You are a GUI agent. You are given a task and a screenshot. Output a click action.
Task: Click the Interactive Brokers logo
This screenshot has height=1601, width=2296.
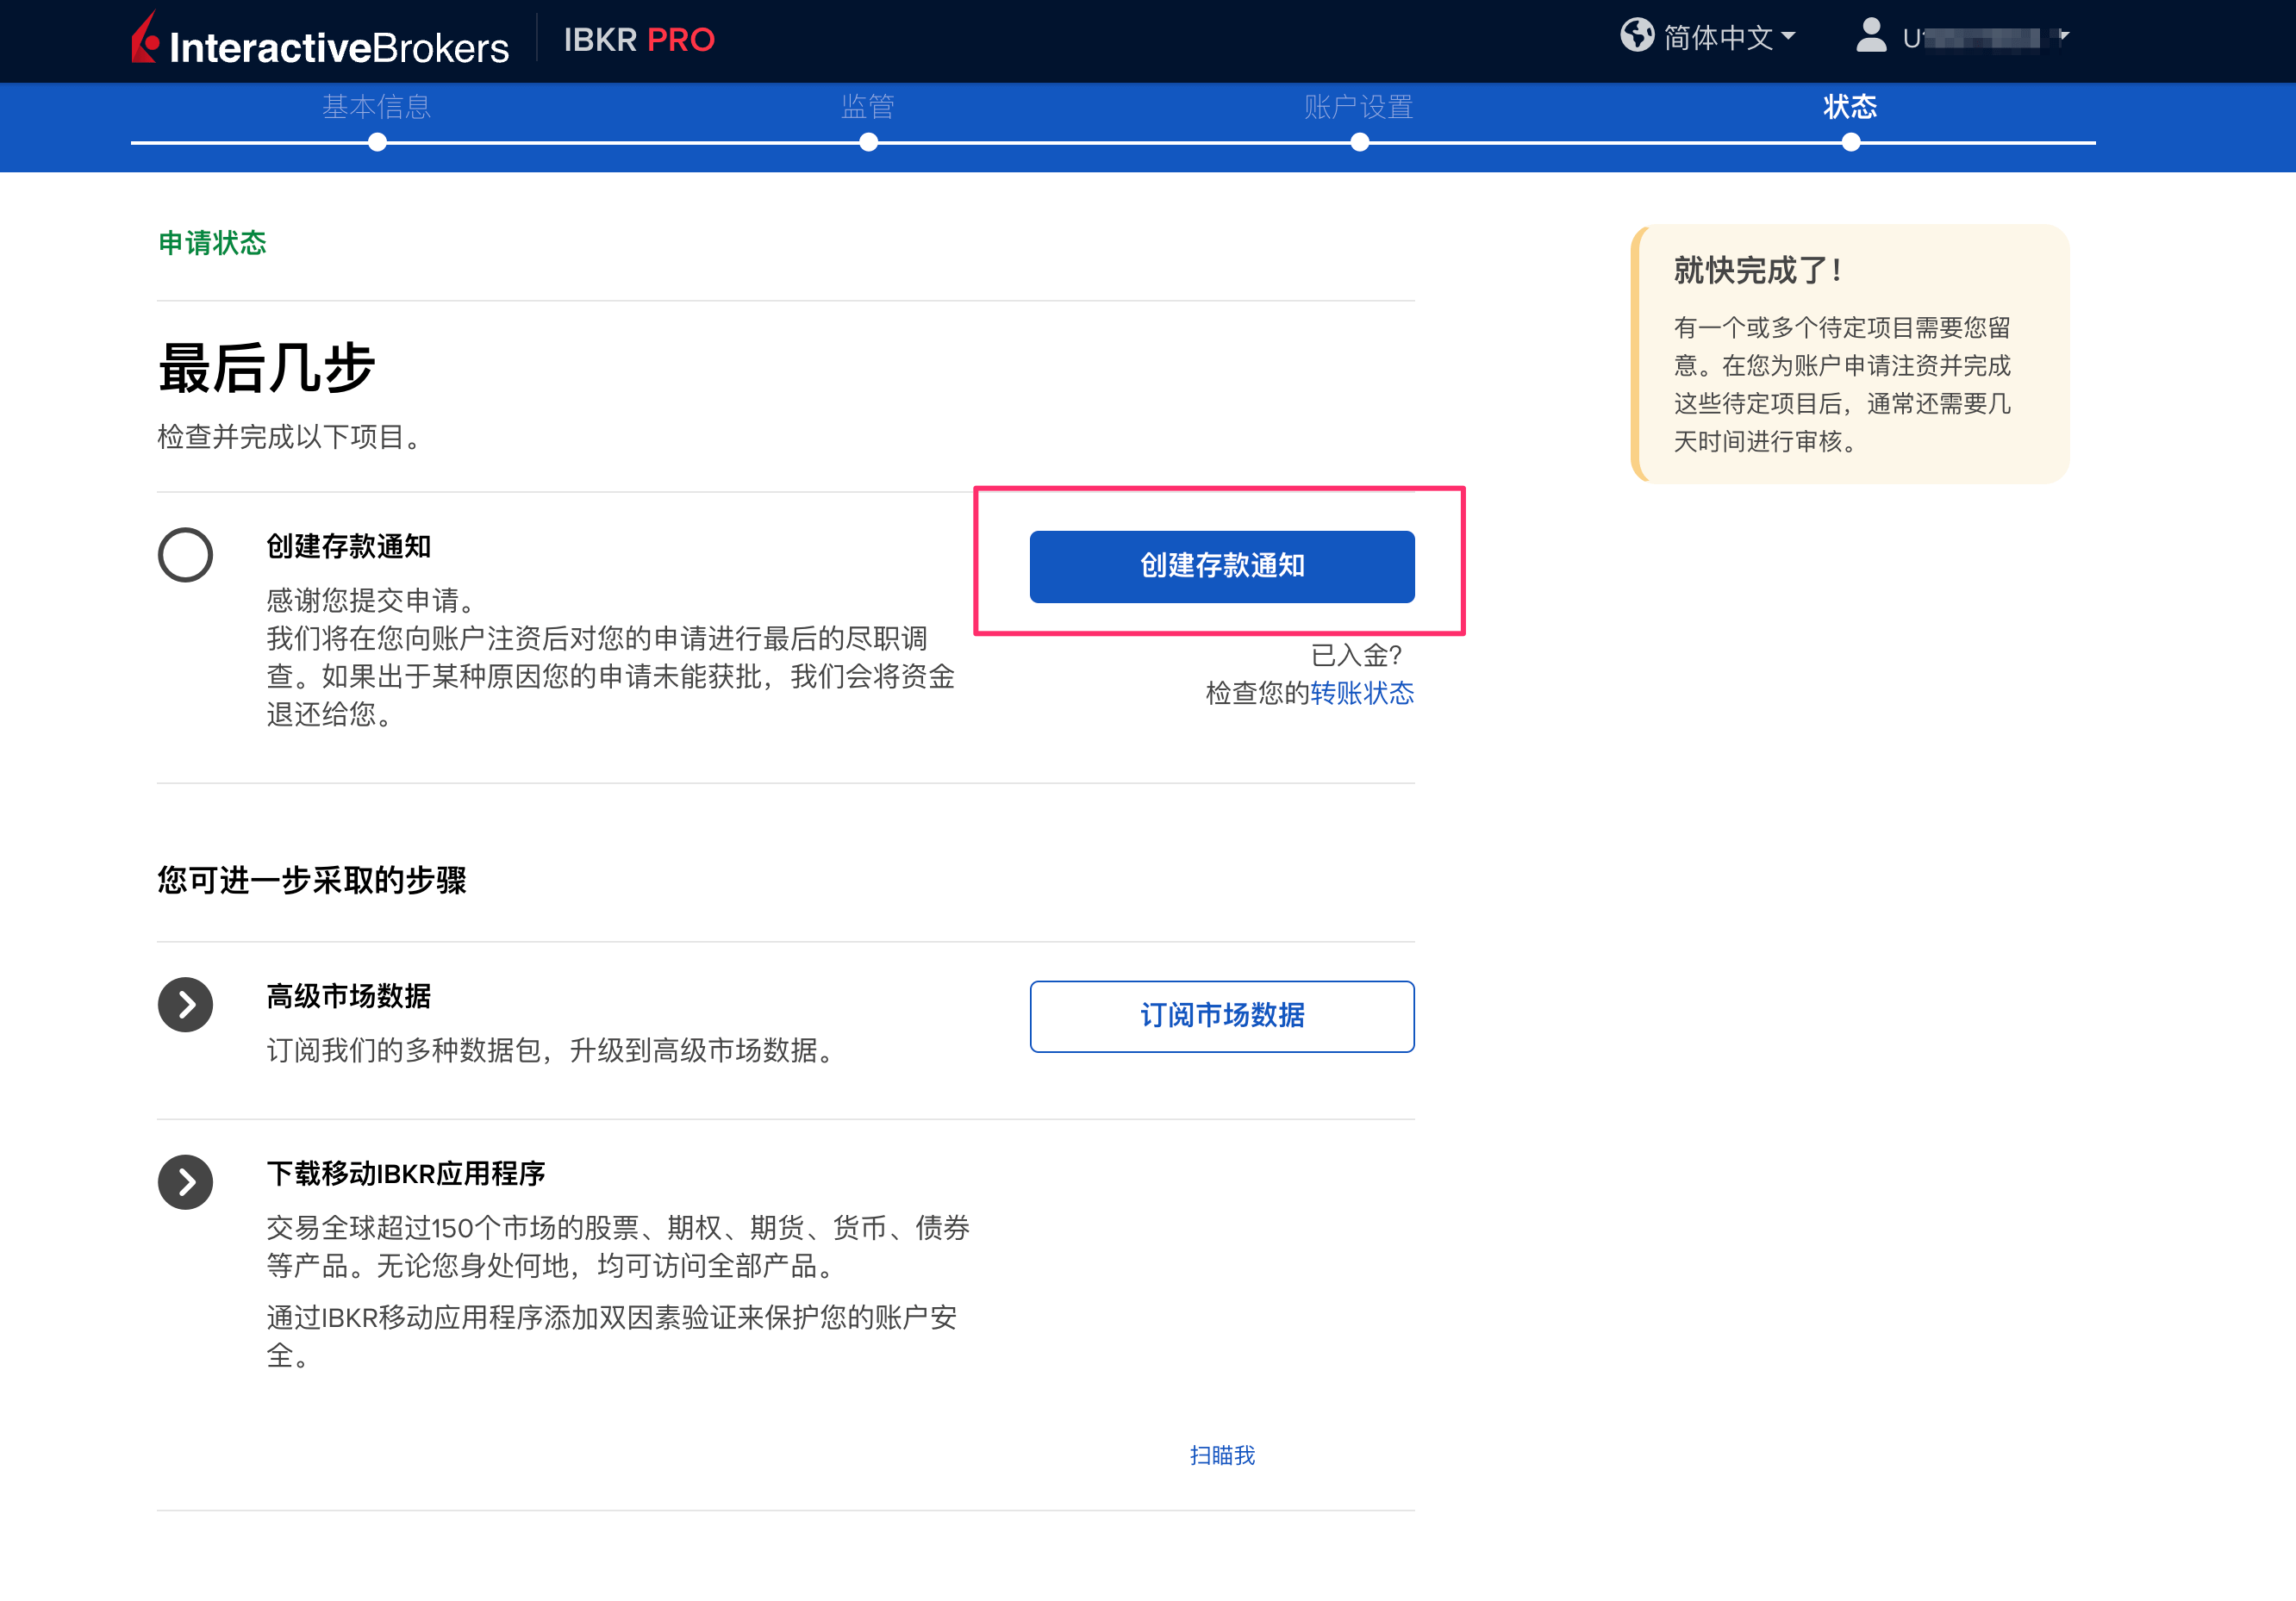pos(318,41)
